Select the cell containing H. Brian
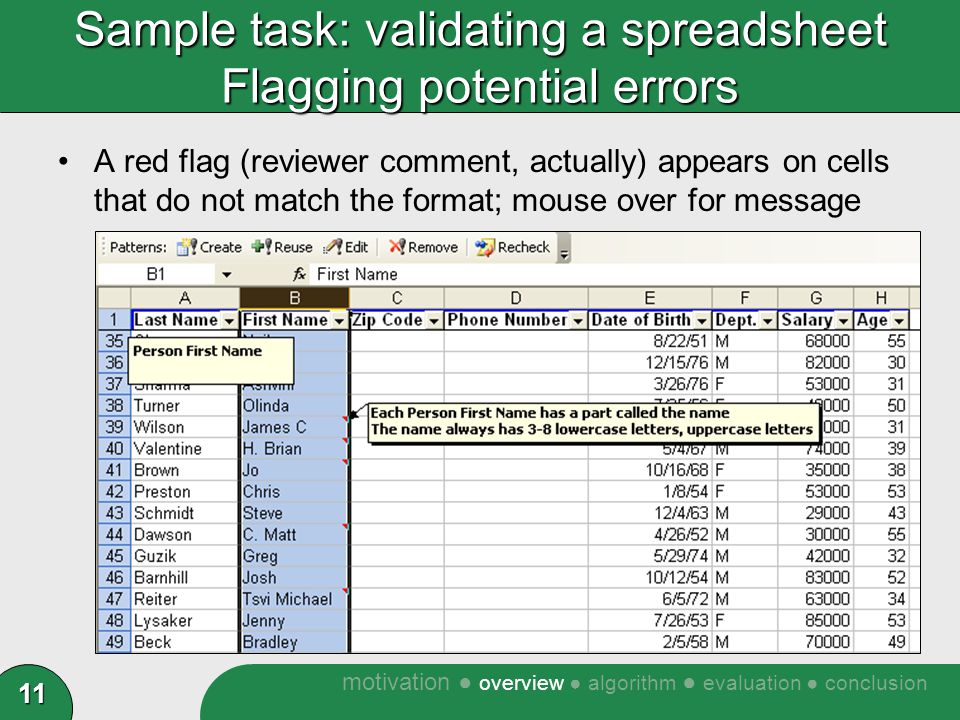This screenshot has height=720, width=960. tap(294, 449)
